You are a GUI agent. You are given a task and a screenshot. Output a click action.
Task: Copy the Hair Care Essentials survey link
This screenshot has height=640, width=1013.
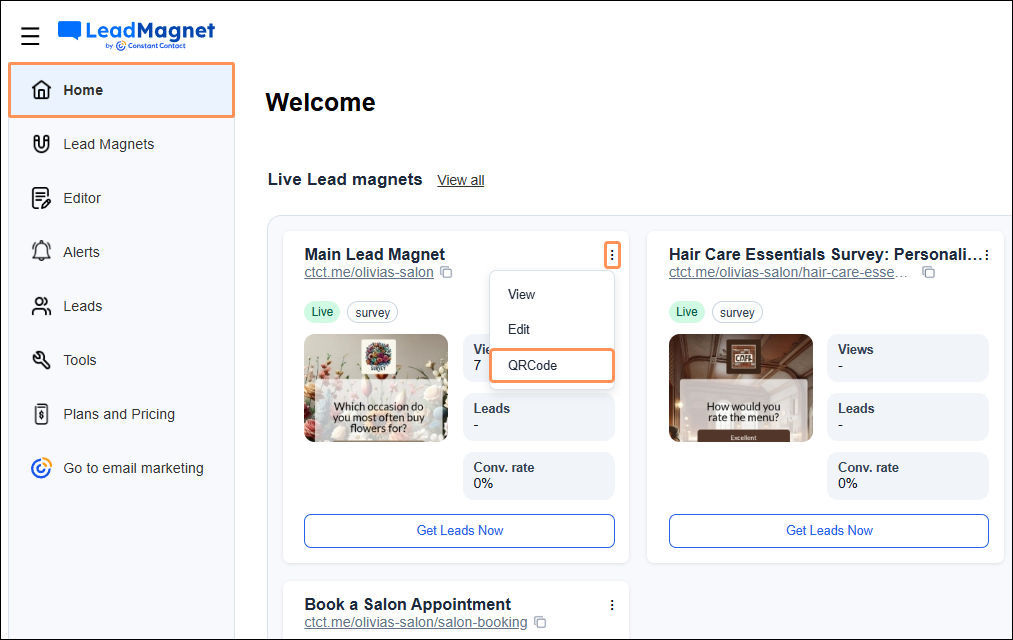point(929,272)
